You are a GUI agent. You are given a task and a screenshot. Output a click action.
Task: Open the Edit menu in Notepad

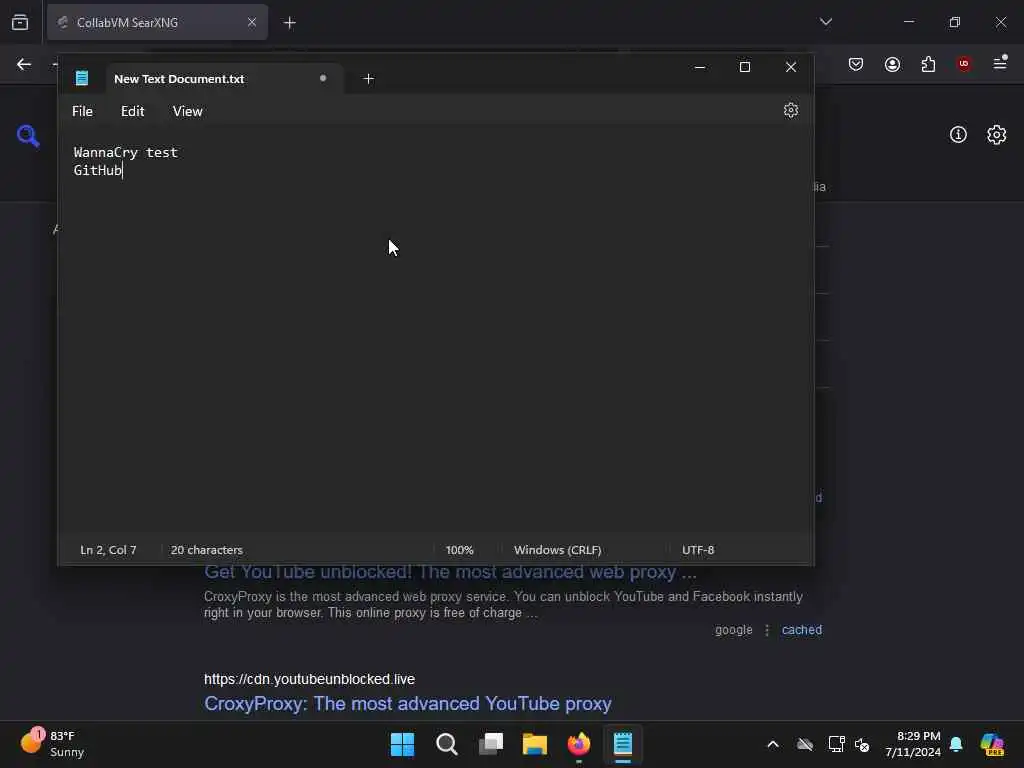click(133, 111)
